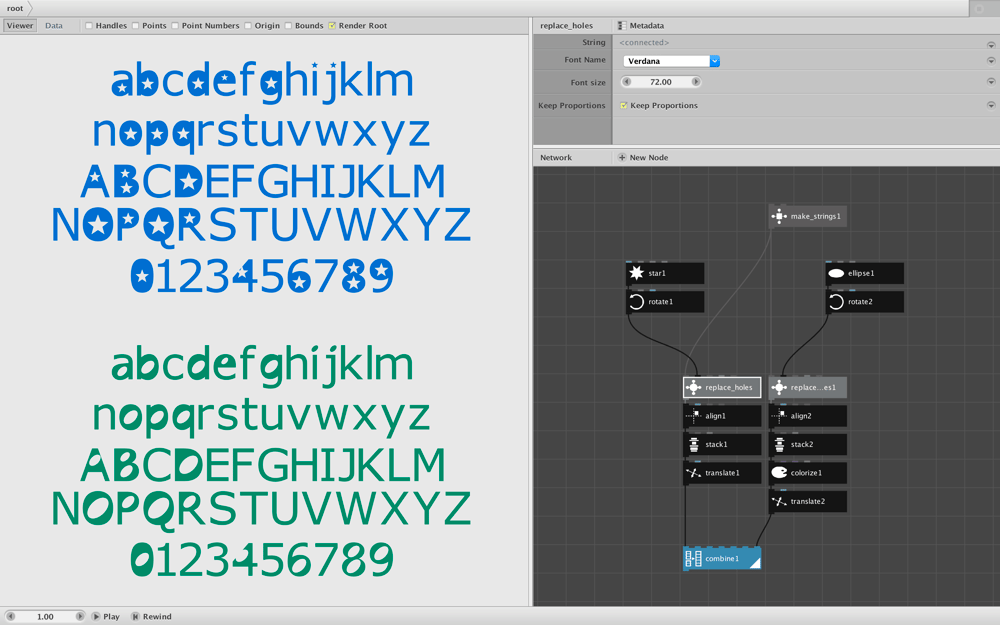Open the Verdana font name dropdown

[672, 61]
